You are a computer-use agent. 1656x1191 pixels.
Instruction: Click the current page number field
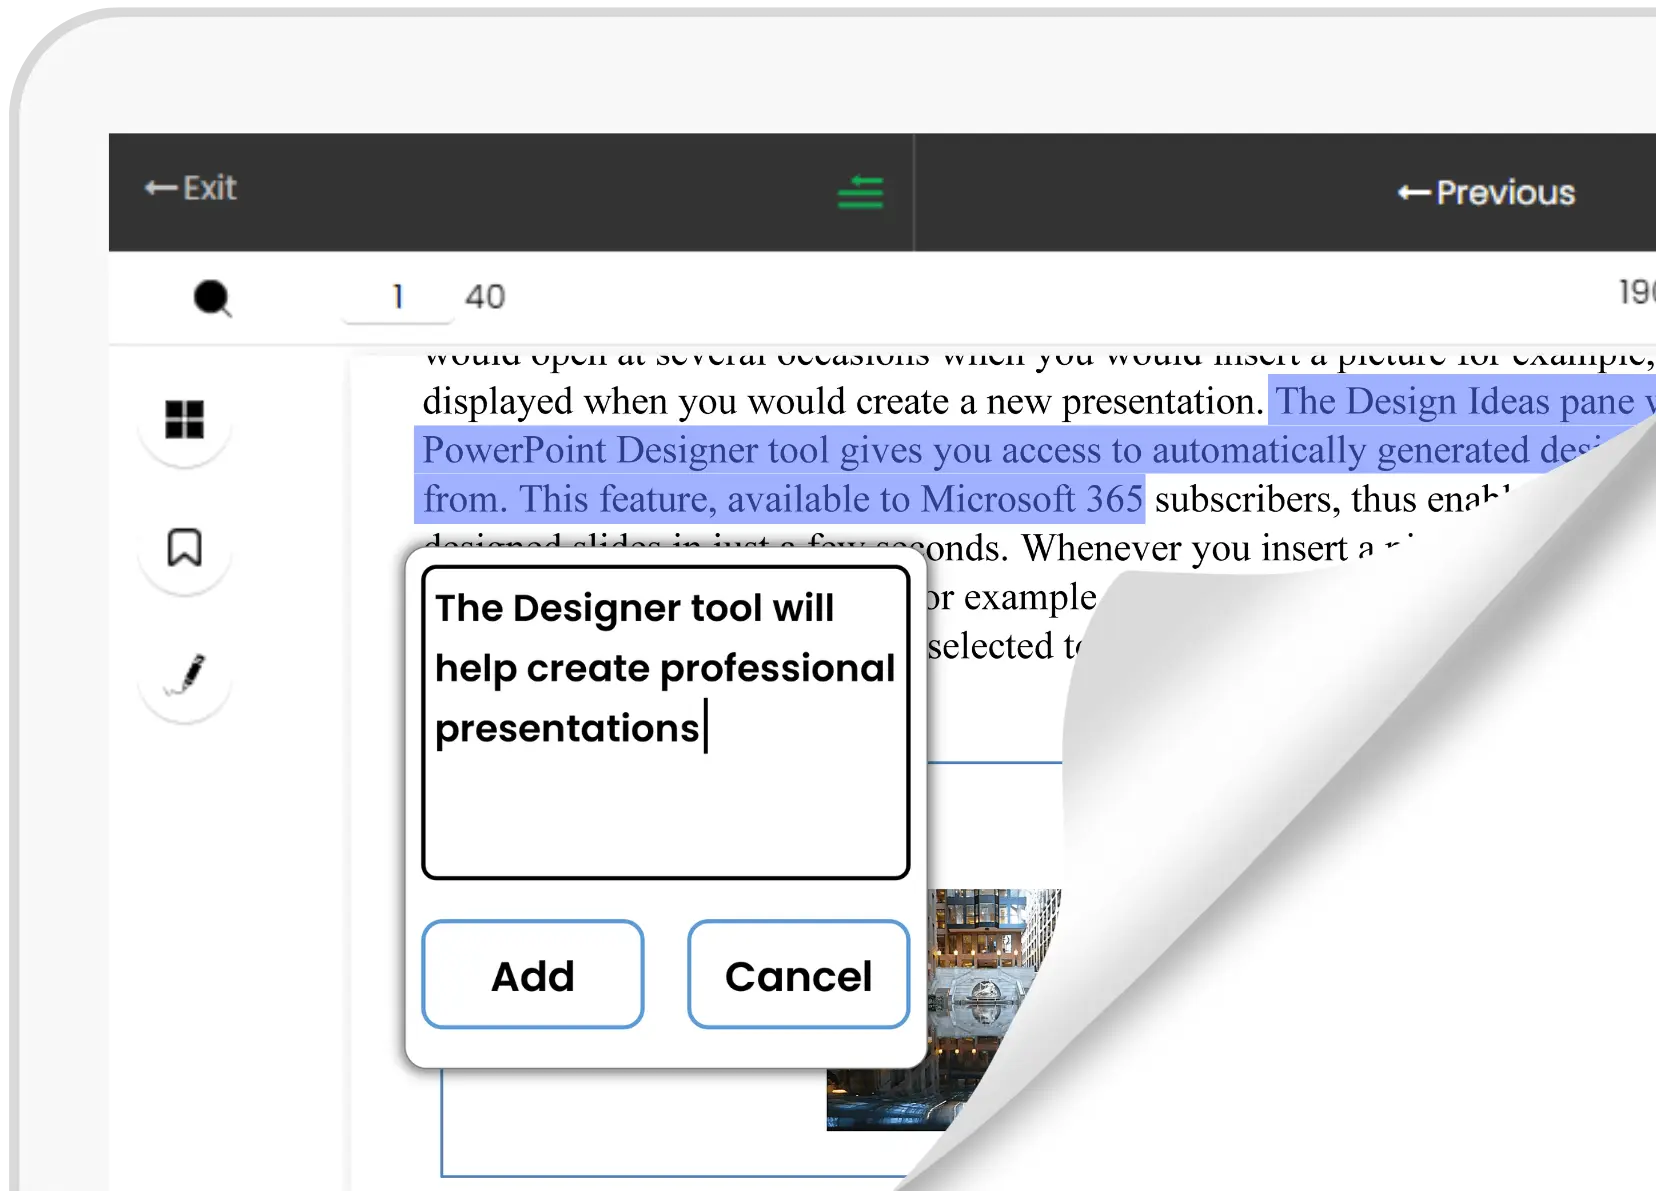click(398, 297)
